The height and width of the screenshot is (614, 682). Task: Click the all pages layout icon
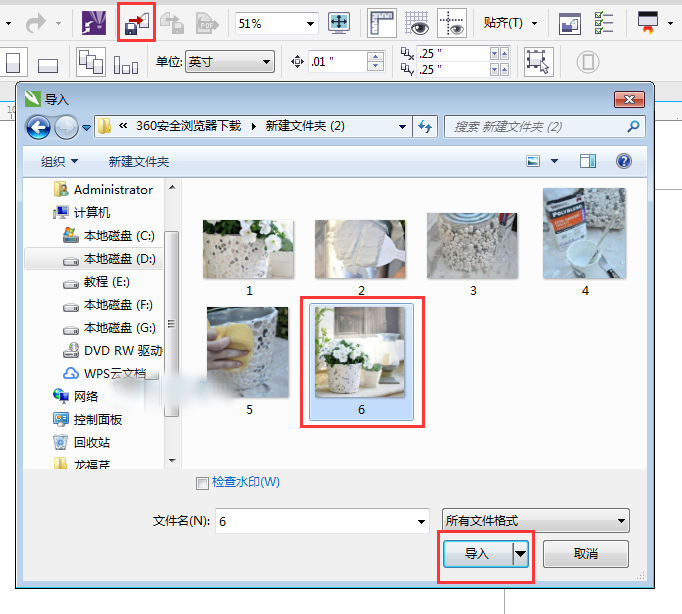click(x=91, y=62)
